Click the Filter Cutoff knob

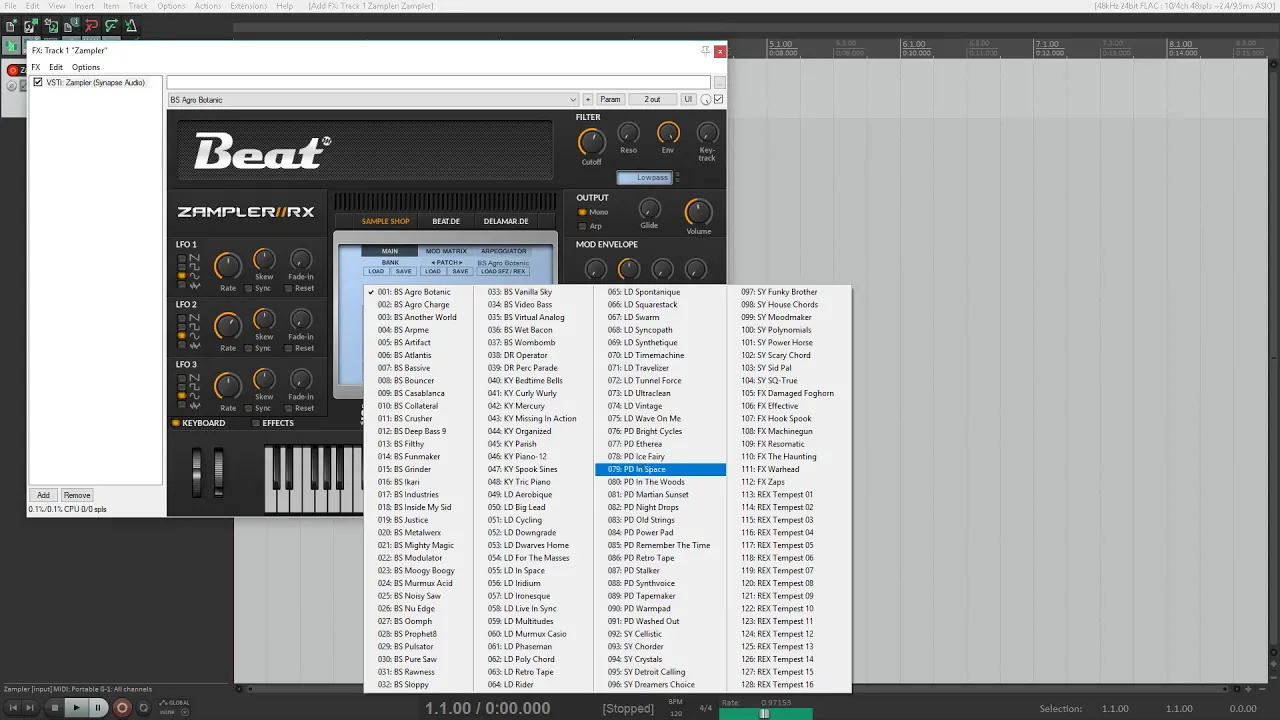[591, 141]
